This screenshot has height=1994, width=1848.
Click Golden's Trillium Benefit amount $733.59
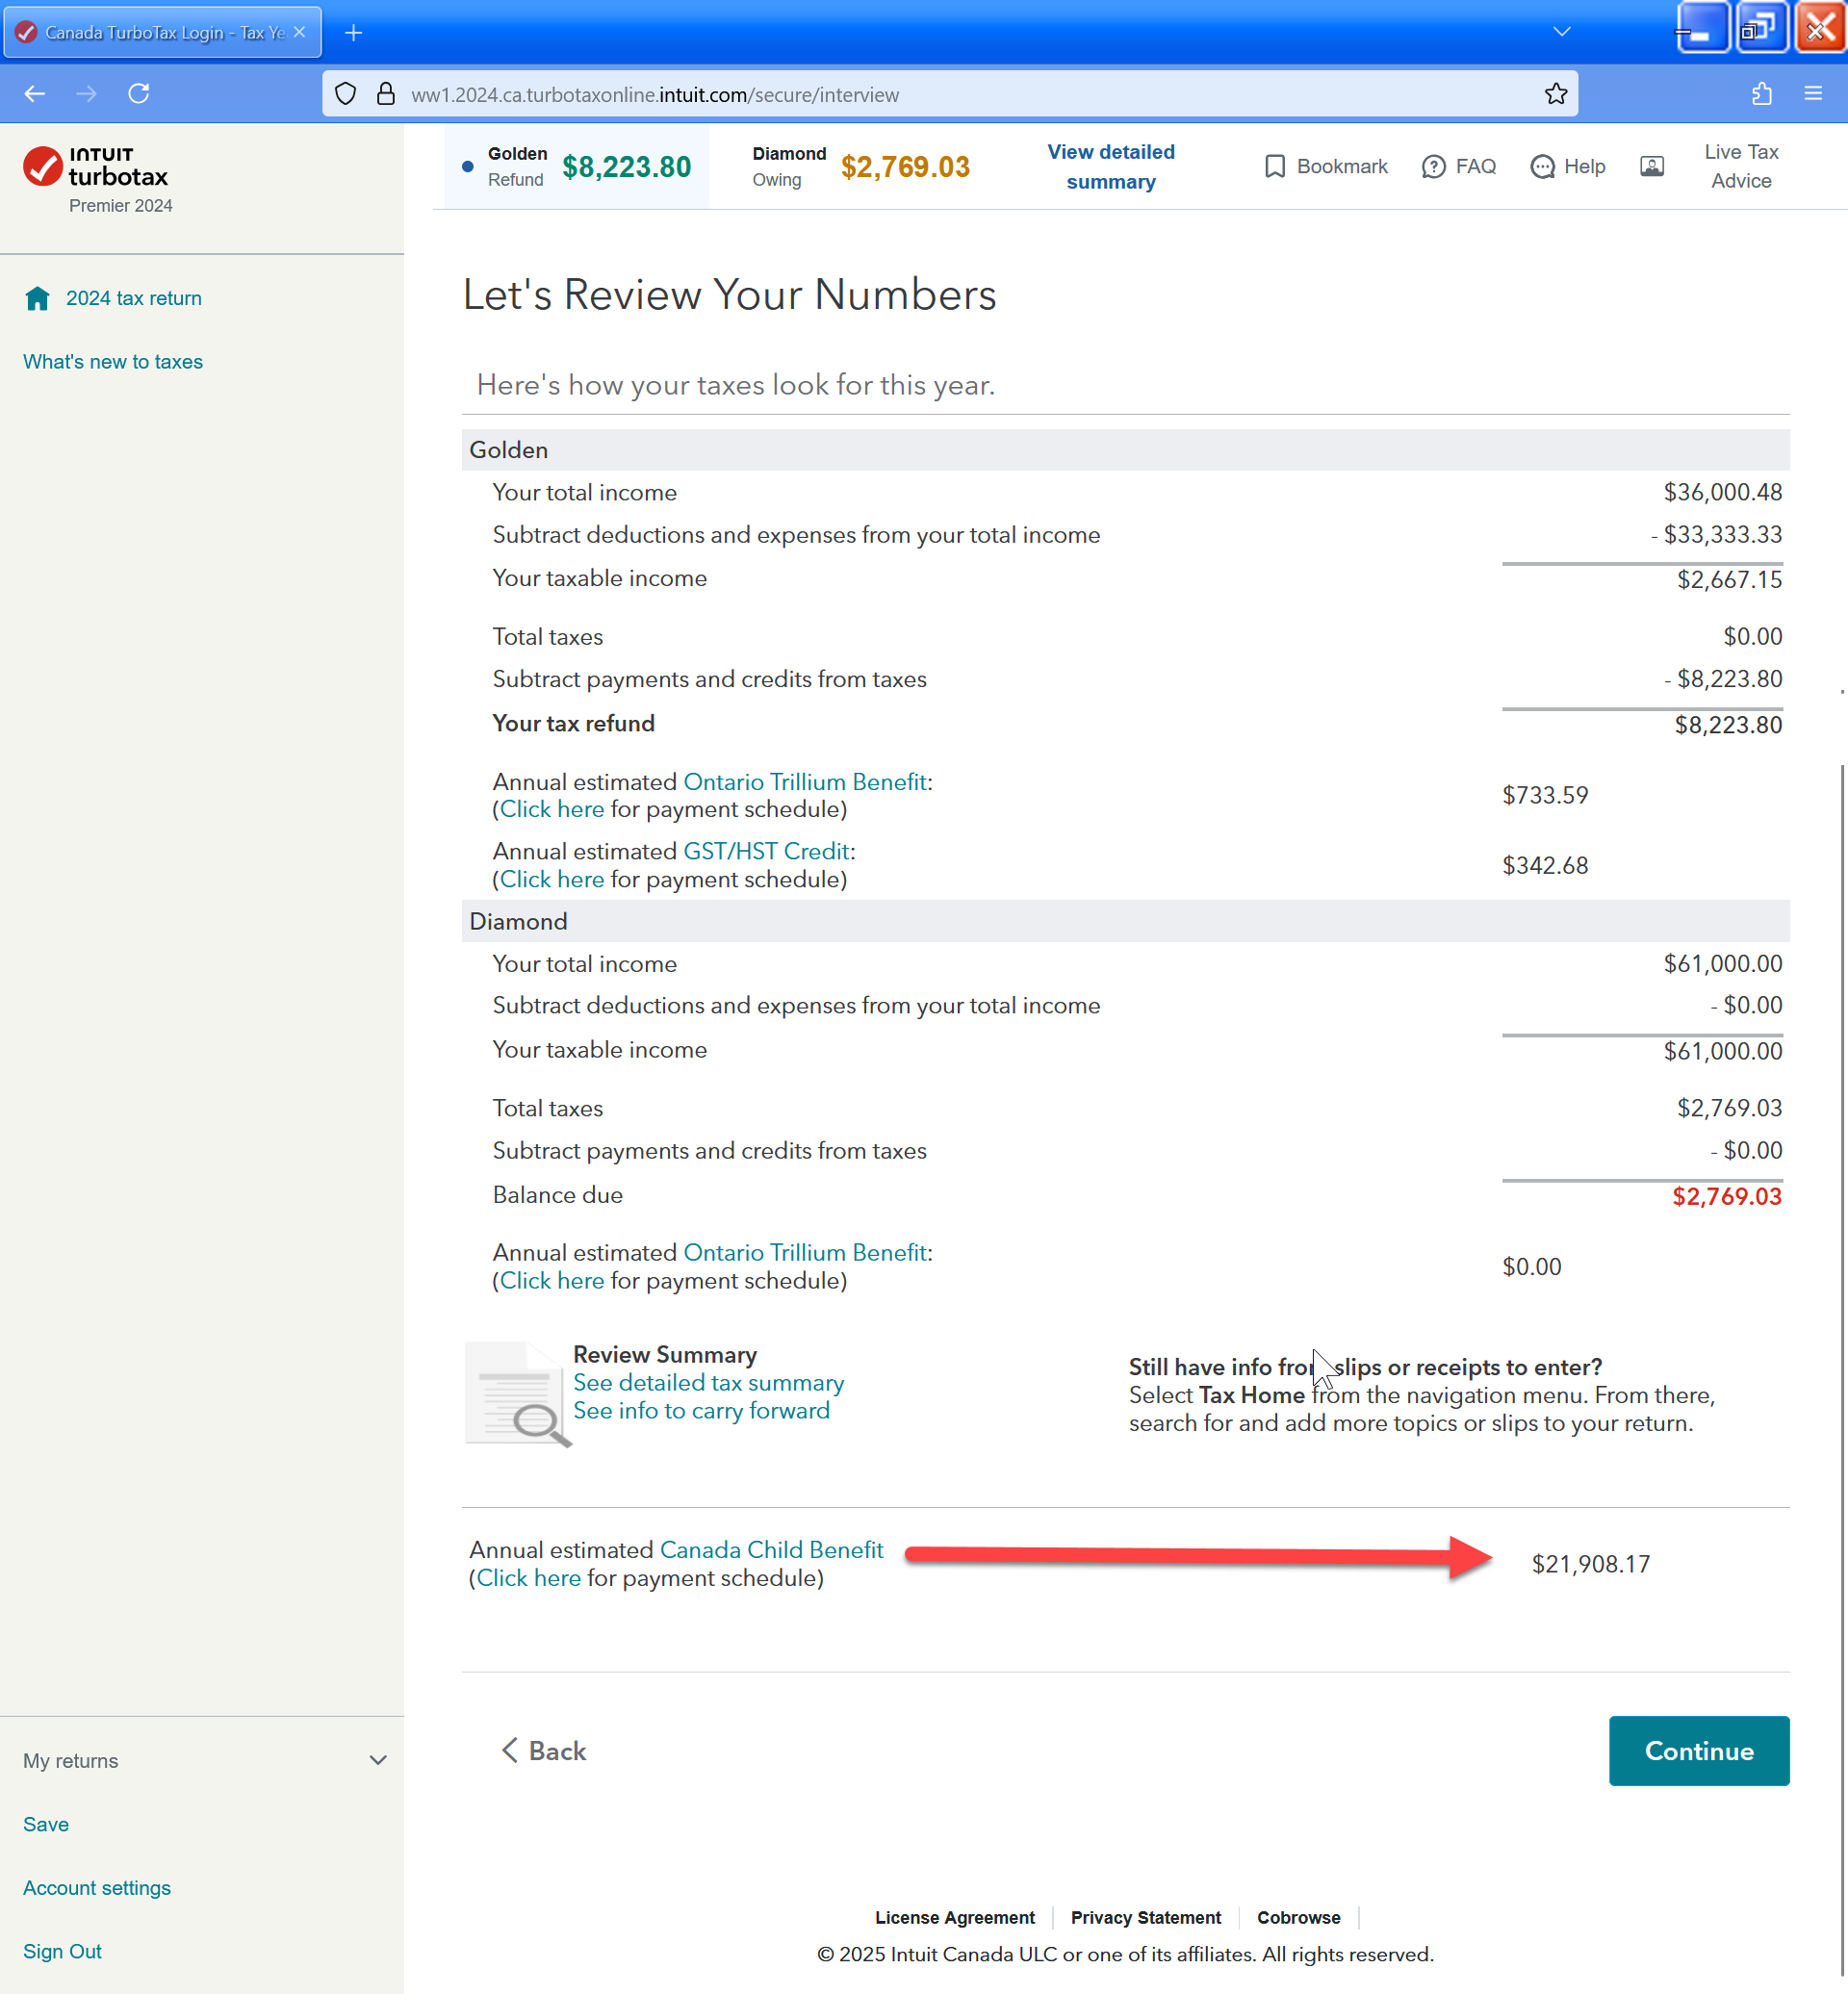[x=1545, y=795]
